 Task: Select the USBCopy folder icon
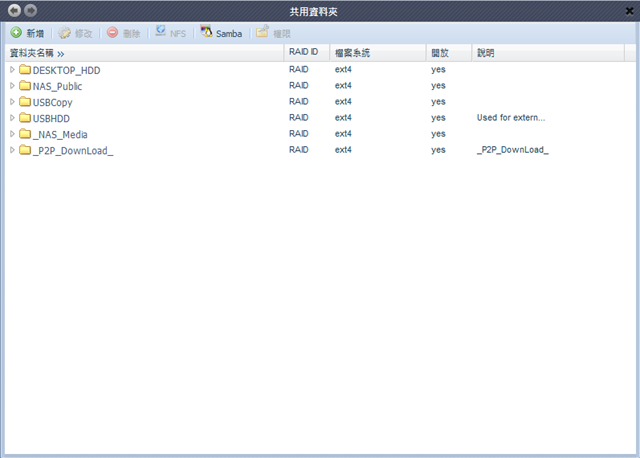coord(25,101)
